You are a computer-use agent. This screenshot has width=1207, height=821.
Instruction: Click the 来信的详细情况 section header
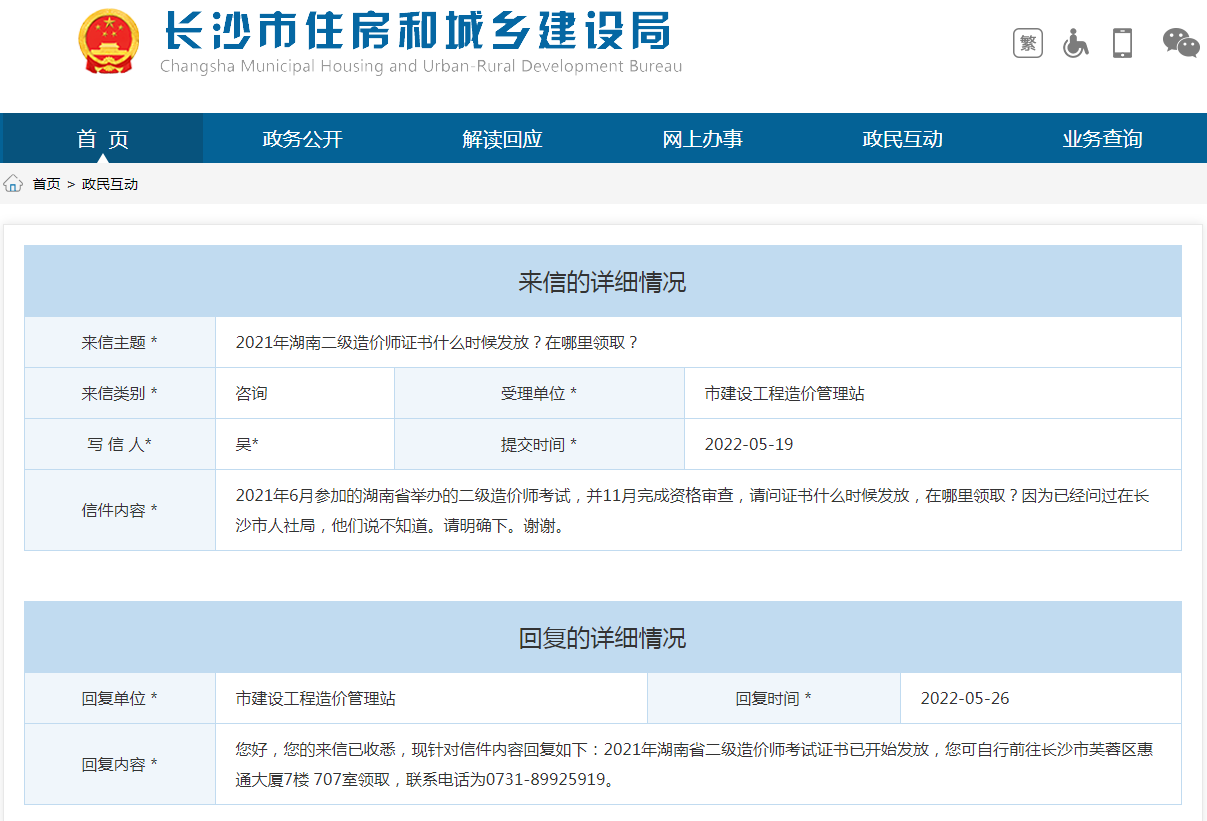603,282
